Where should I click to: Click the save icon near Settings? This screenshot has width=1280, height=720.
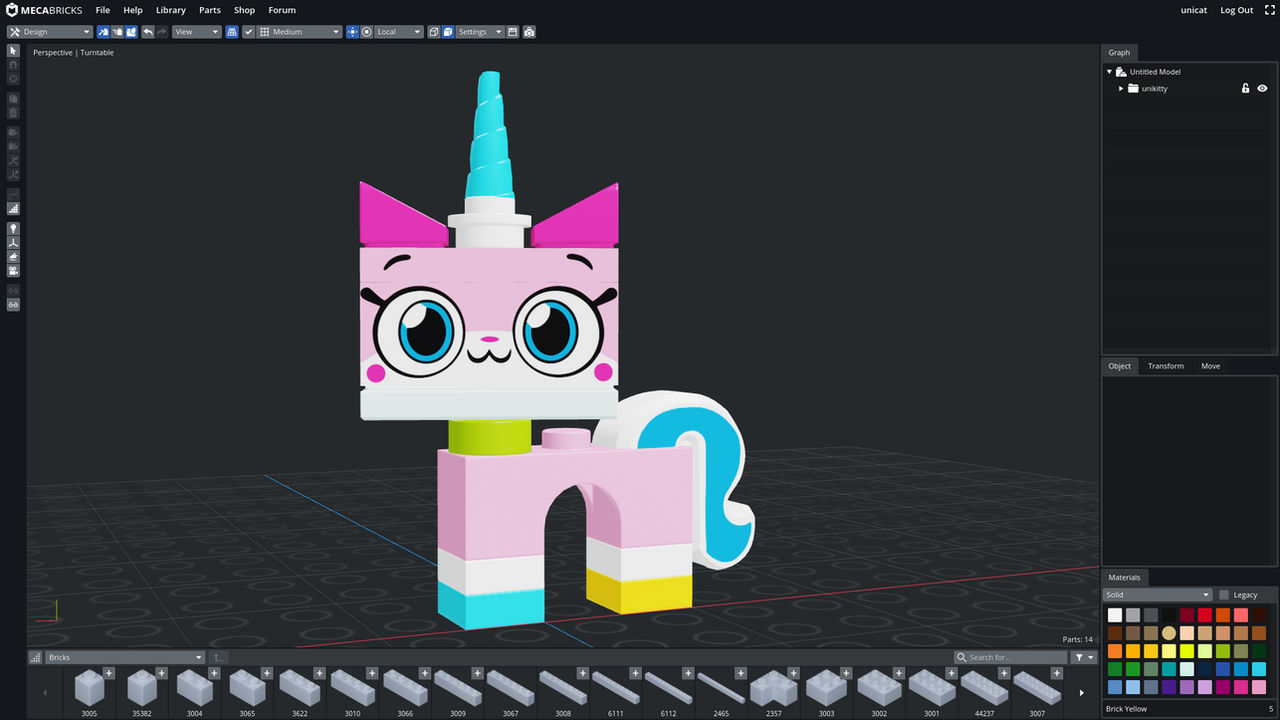click(512, 31)
